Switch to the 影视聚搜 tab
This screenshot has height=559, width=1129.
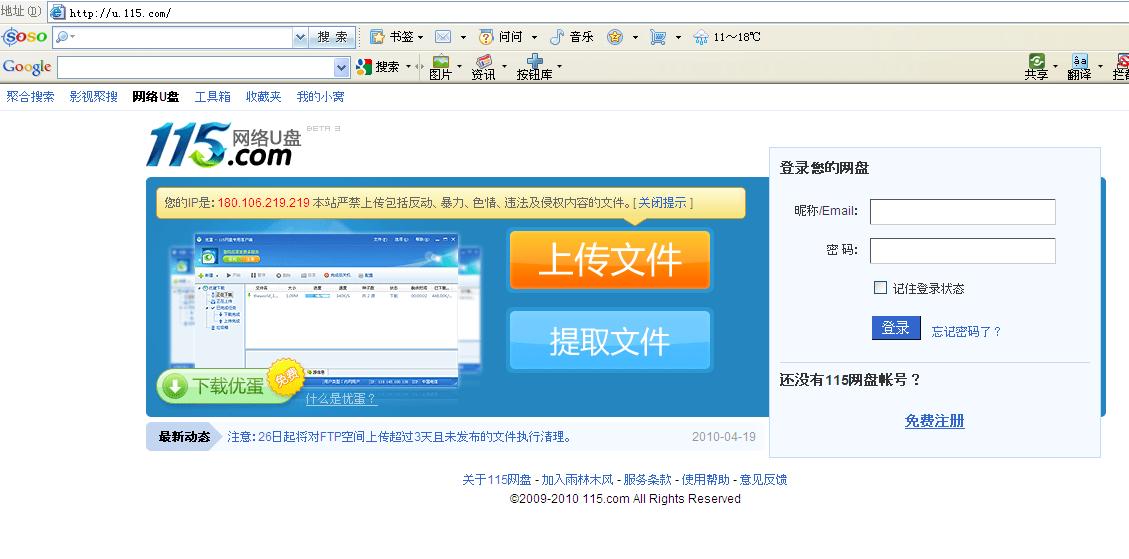[94, 97]
